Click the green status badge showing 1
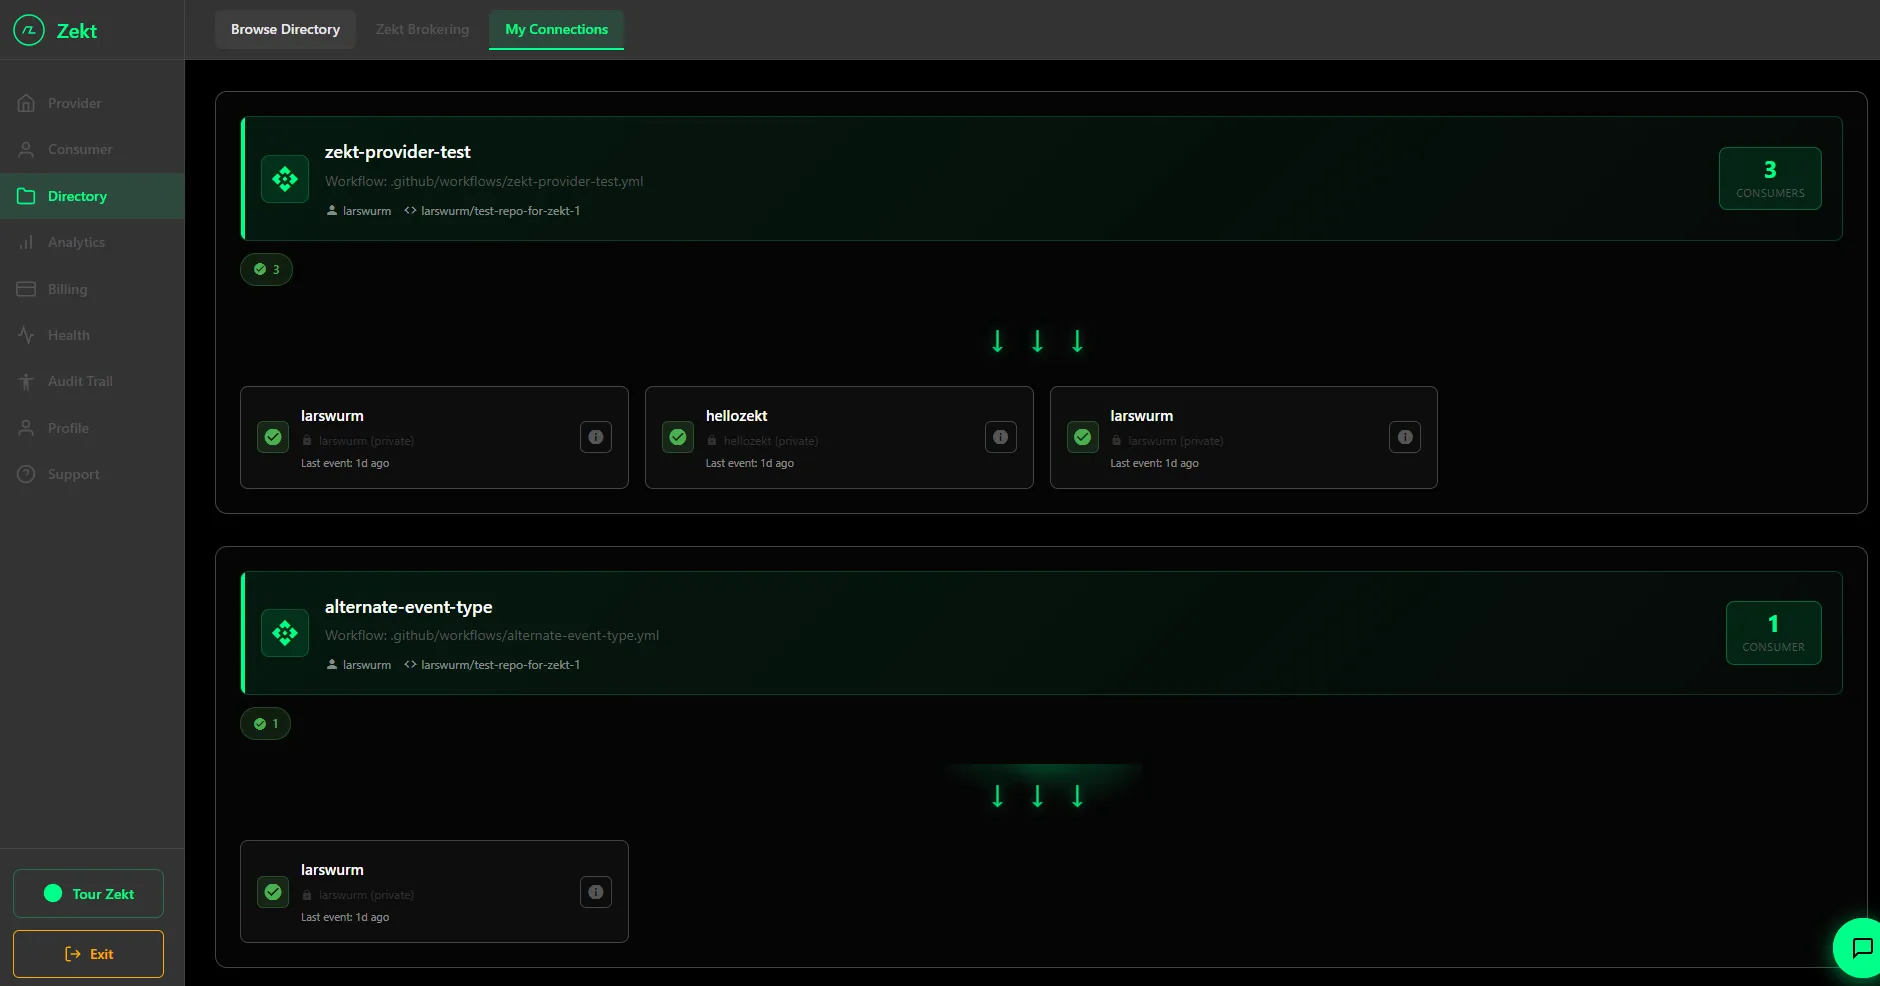Viewport: 1880px width, 986px height. [x=265, y=724]
